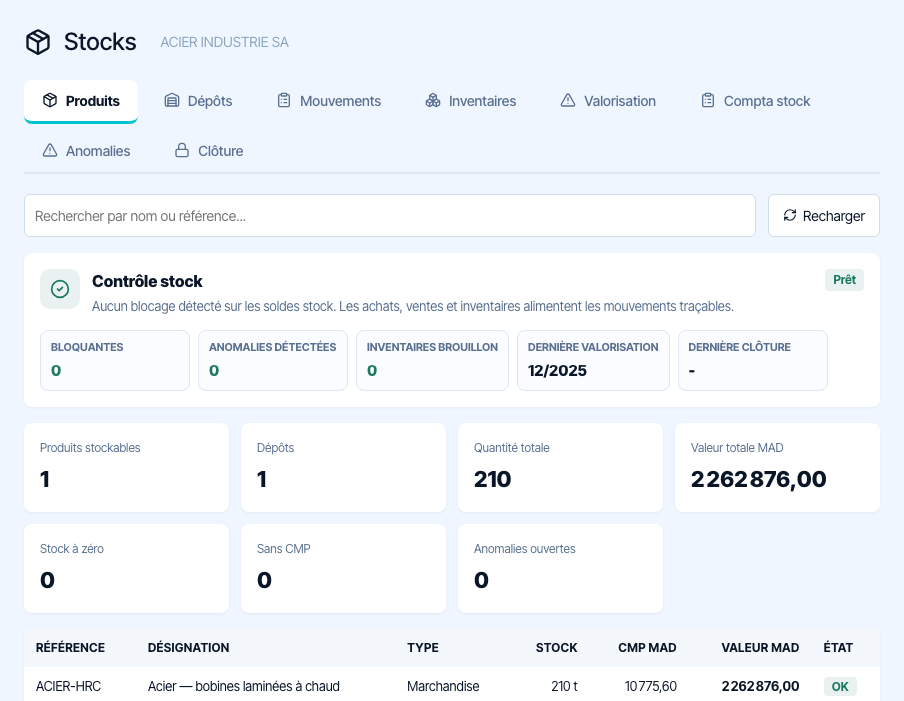Screen dimensions: 904x701
Task: Click the CMP value '10 775,60'
Action: [651, 686]
